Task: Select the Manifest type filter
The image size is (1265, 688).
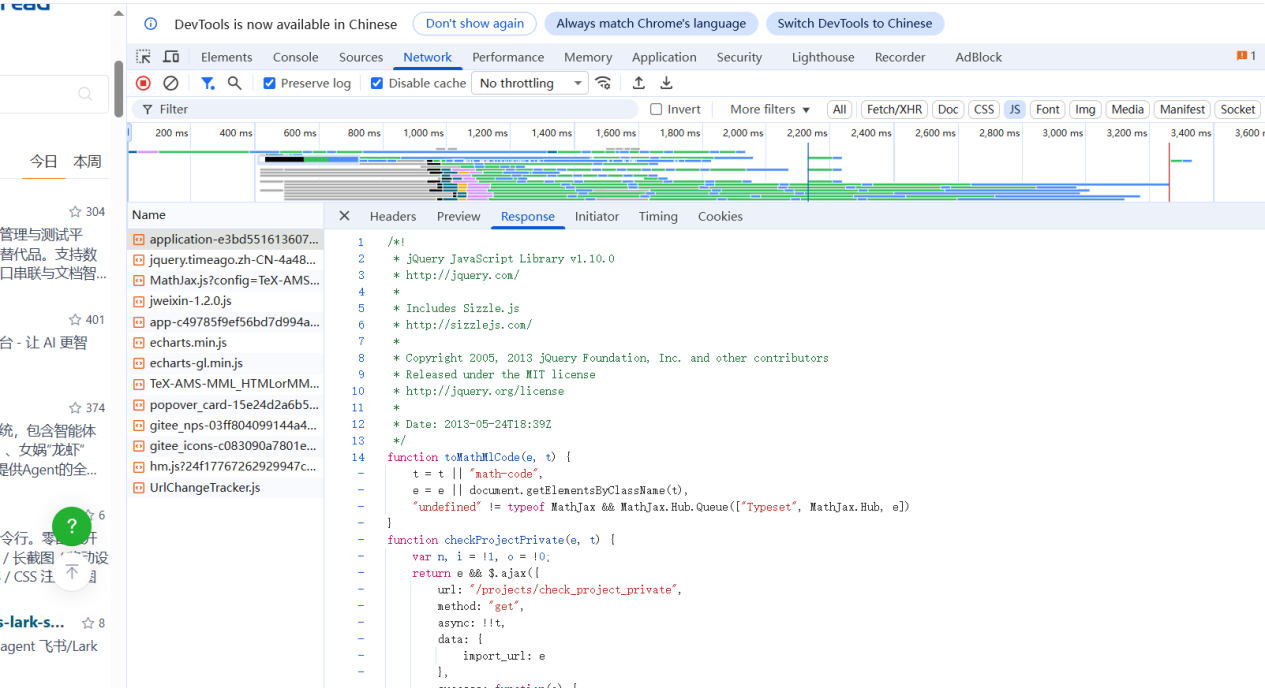Action: coord(1182,109)
